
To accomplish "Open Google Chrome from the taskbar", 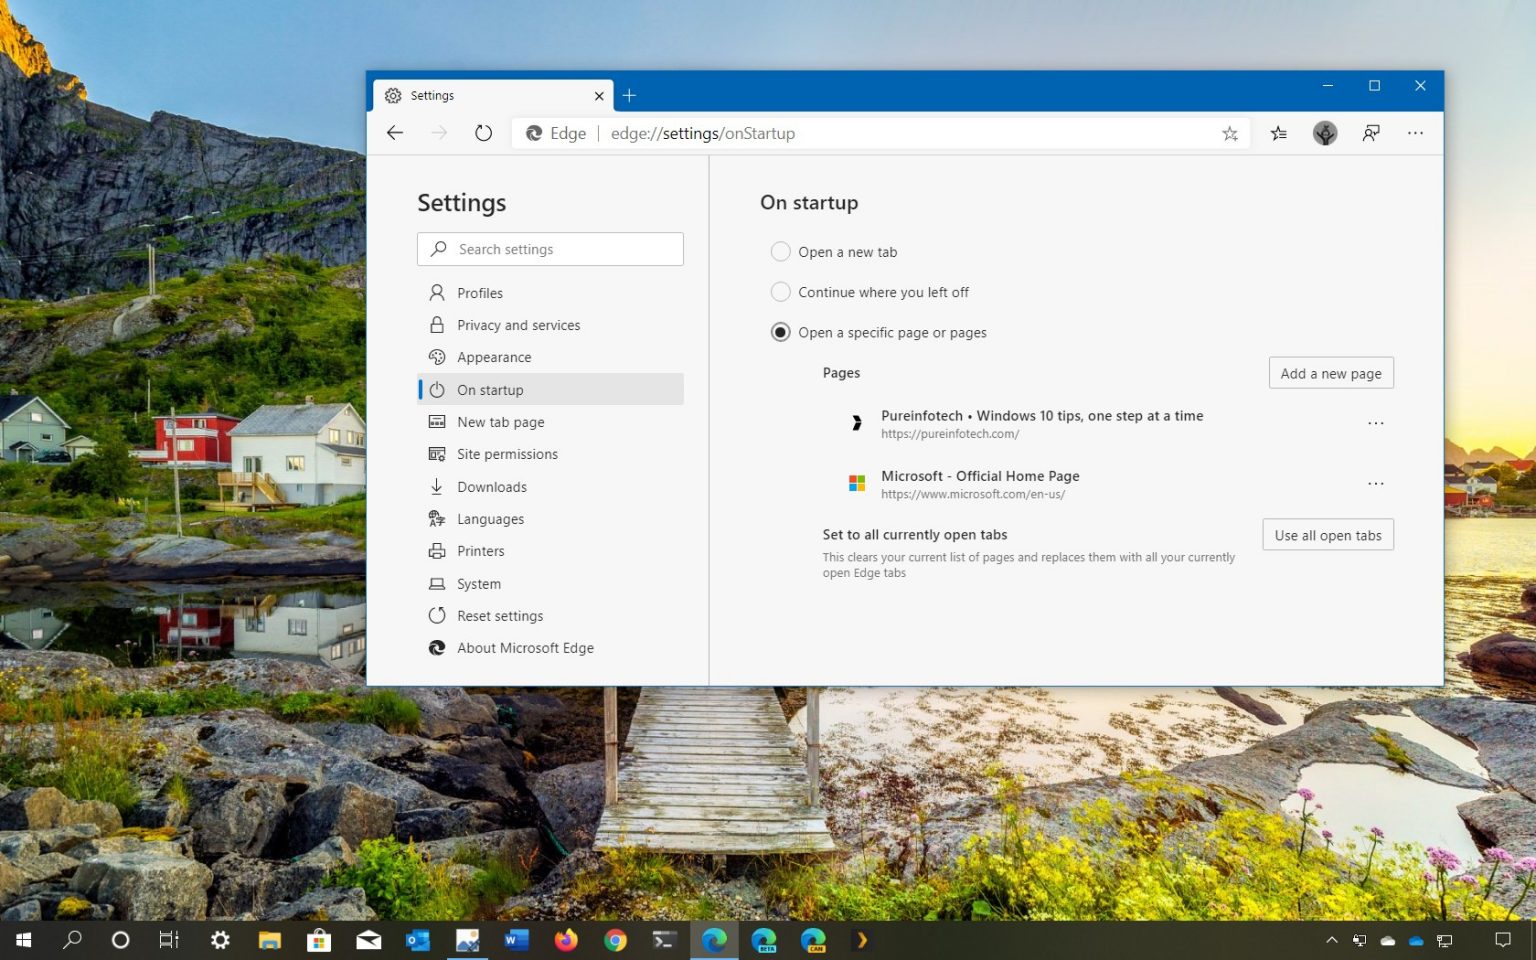I will pyautogui.click(x=615, y=940).
